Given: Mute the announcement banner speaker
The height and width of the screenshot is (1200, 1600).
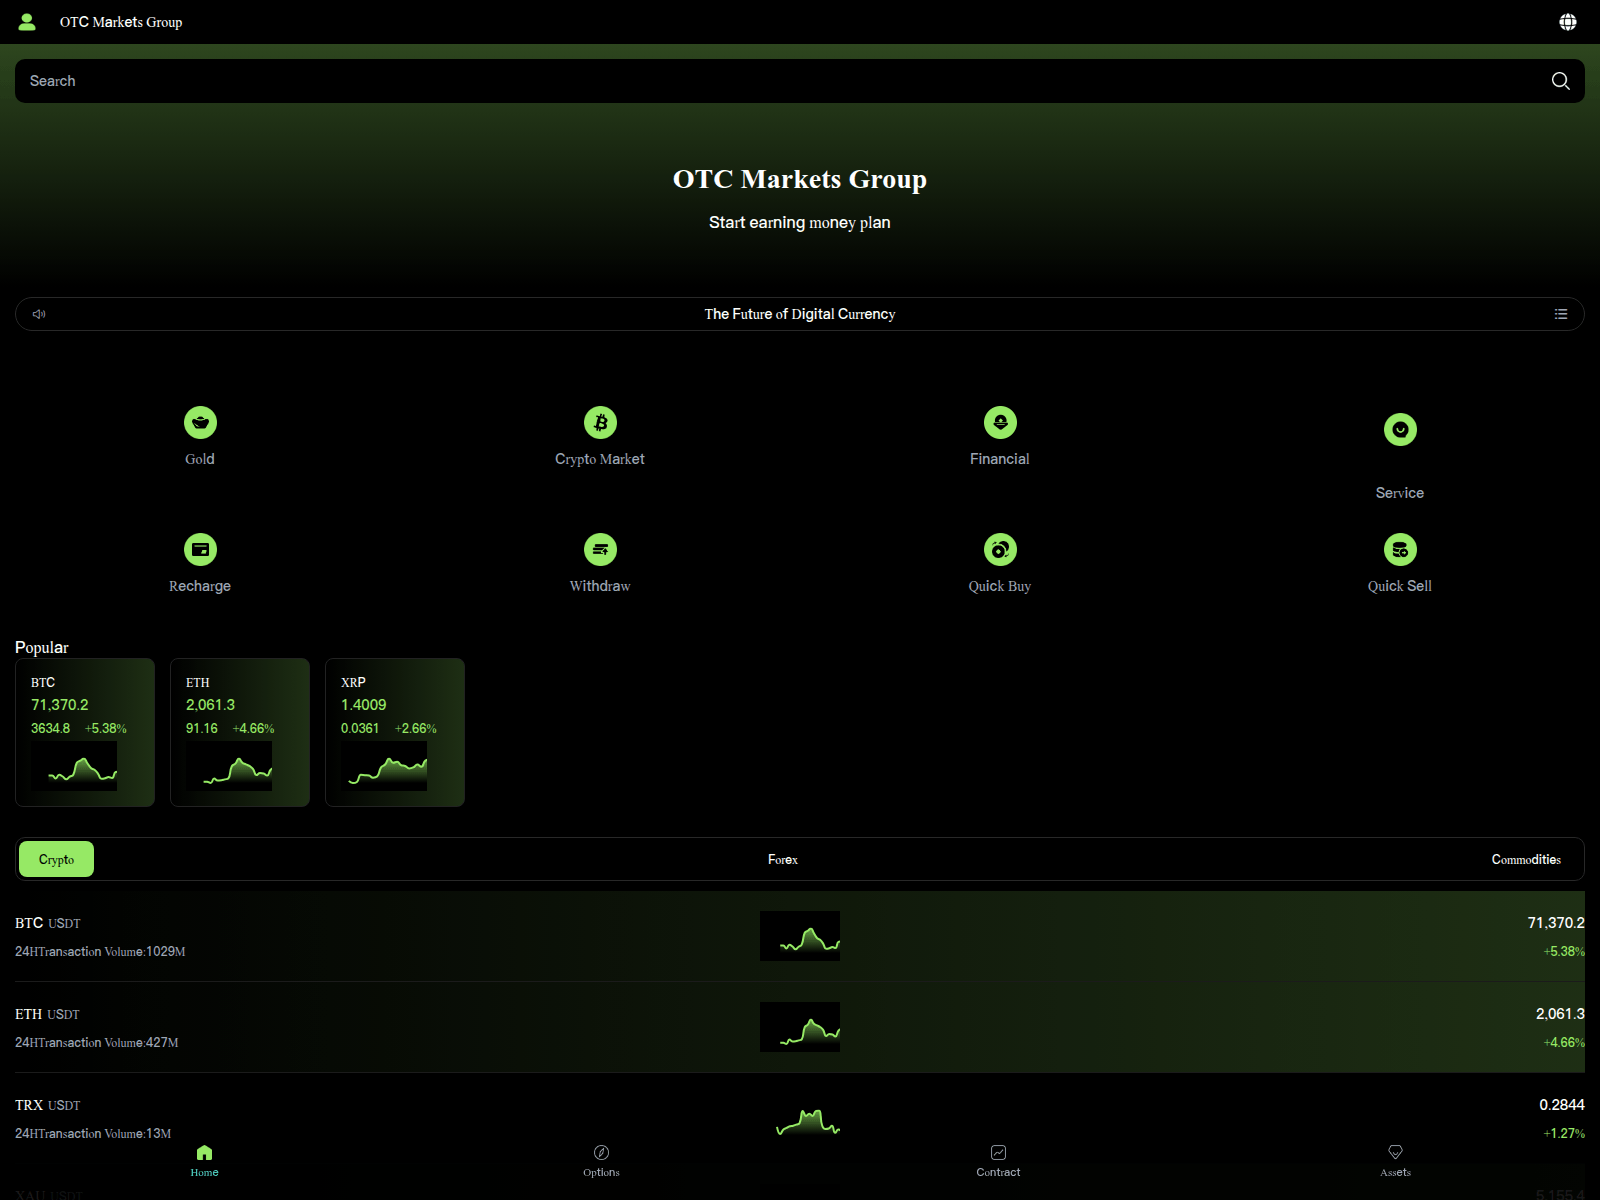Looking at the screenshot, I should [x=39, y=313].
